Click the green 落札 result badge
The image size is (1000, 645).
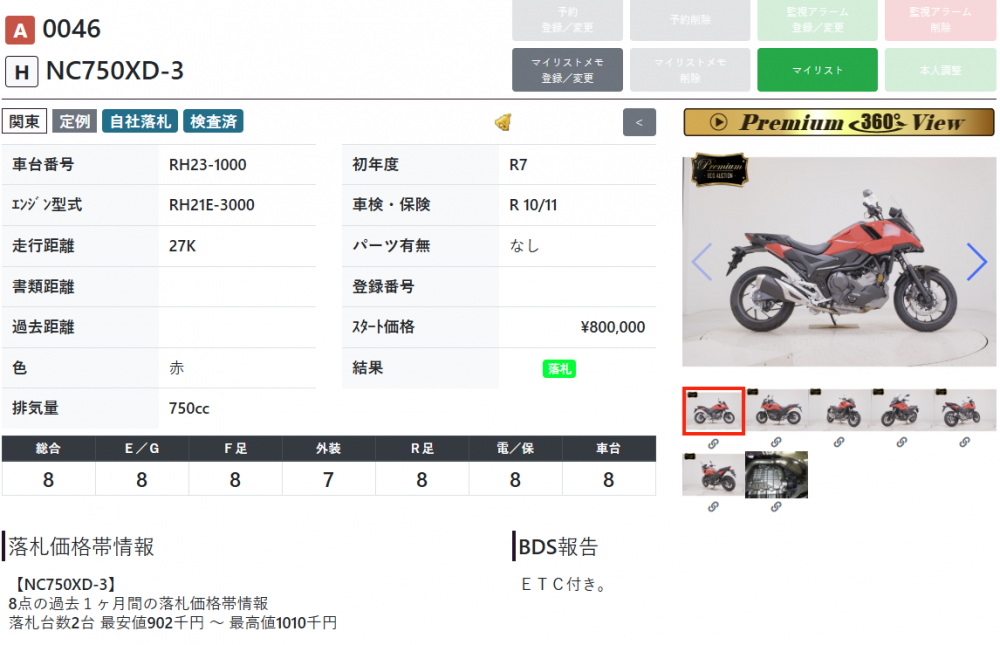558,369
